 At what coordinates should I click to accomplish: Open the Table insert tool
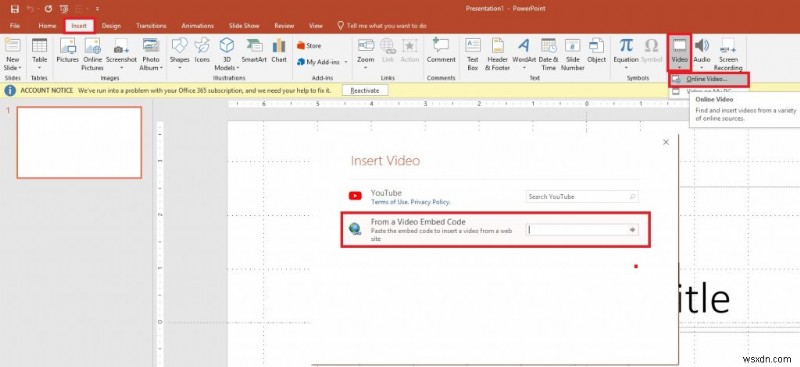[39, 55]
